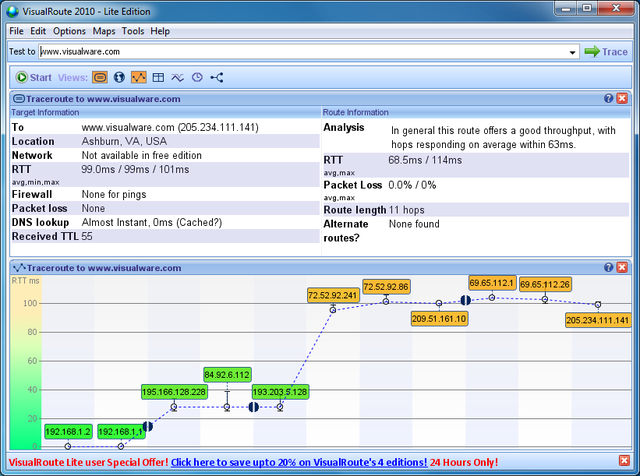Screen dimensions: 640x476
Task: Open the Maps menu
Action: 104,31
